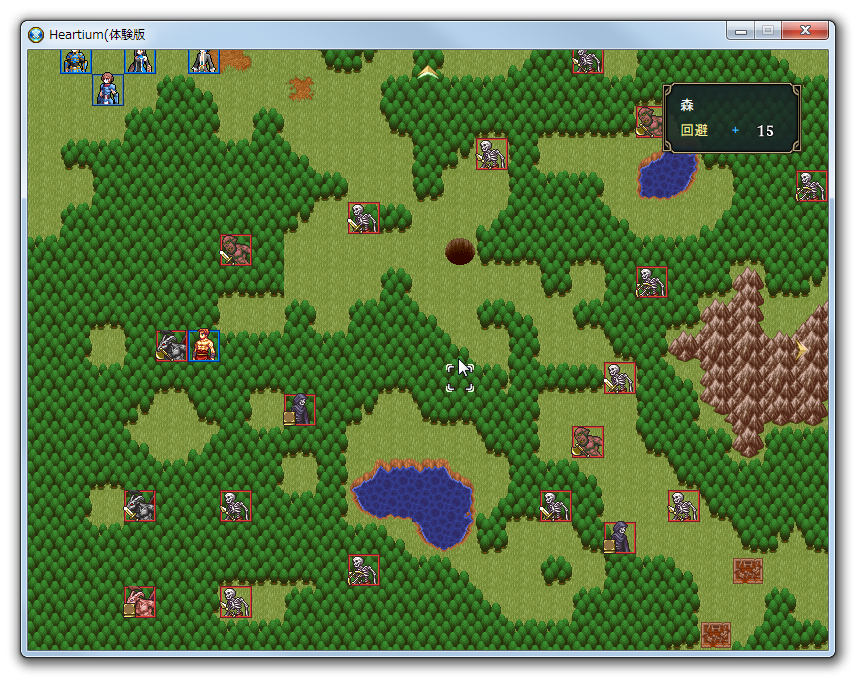Target the skeleton spearman above the ruined chests

pyautogui.click(x=683, y=506)
